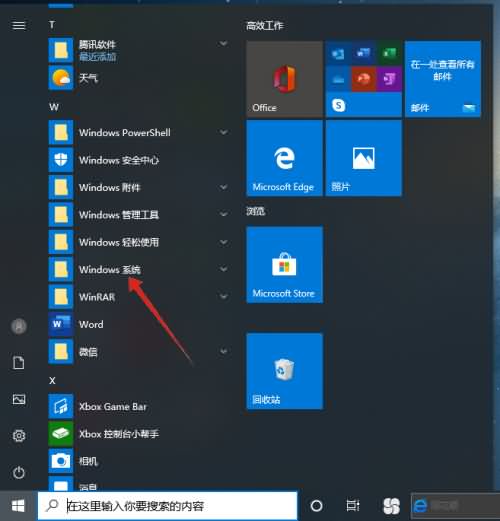Open Xbox 控制台小帮手 icon

click(61, 434)
